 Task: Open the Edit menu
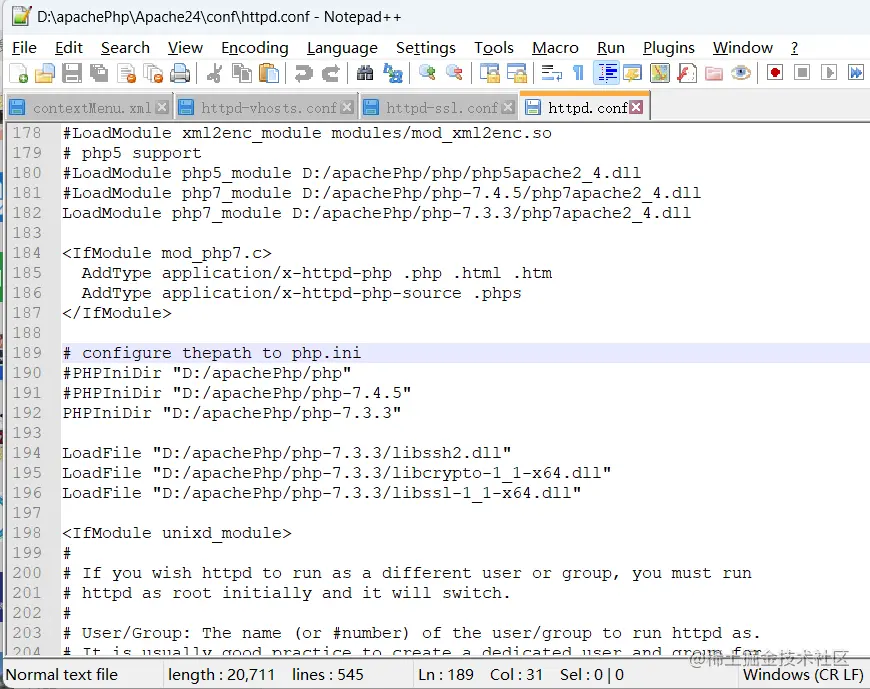(69, 48)
